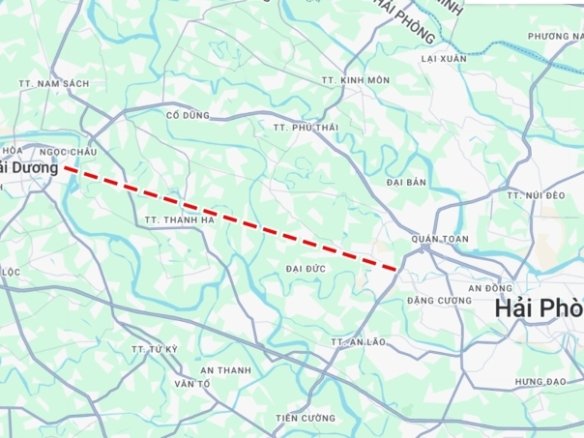Image resolution: width=584 pixels, height=438 pixels.
Task: Select the TT. An Lão label
Action: (x=359, y=342)
